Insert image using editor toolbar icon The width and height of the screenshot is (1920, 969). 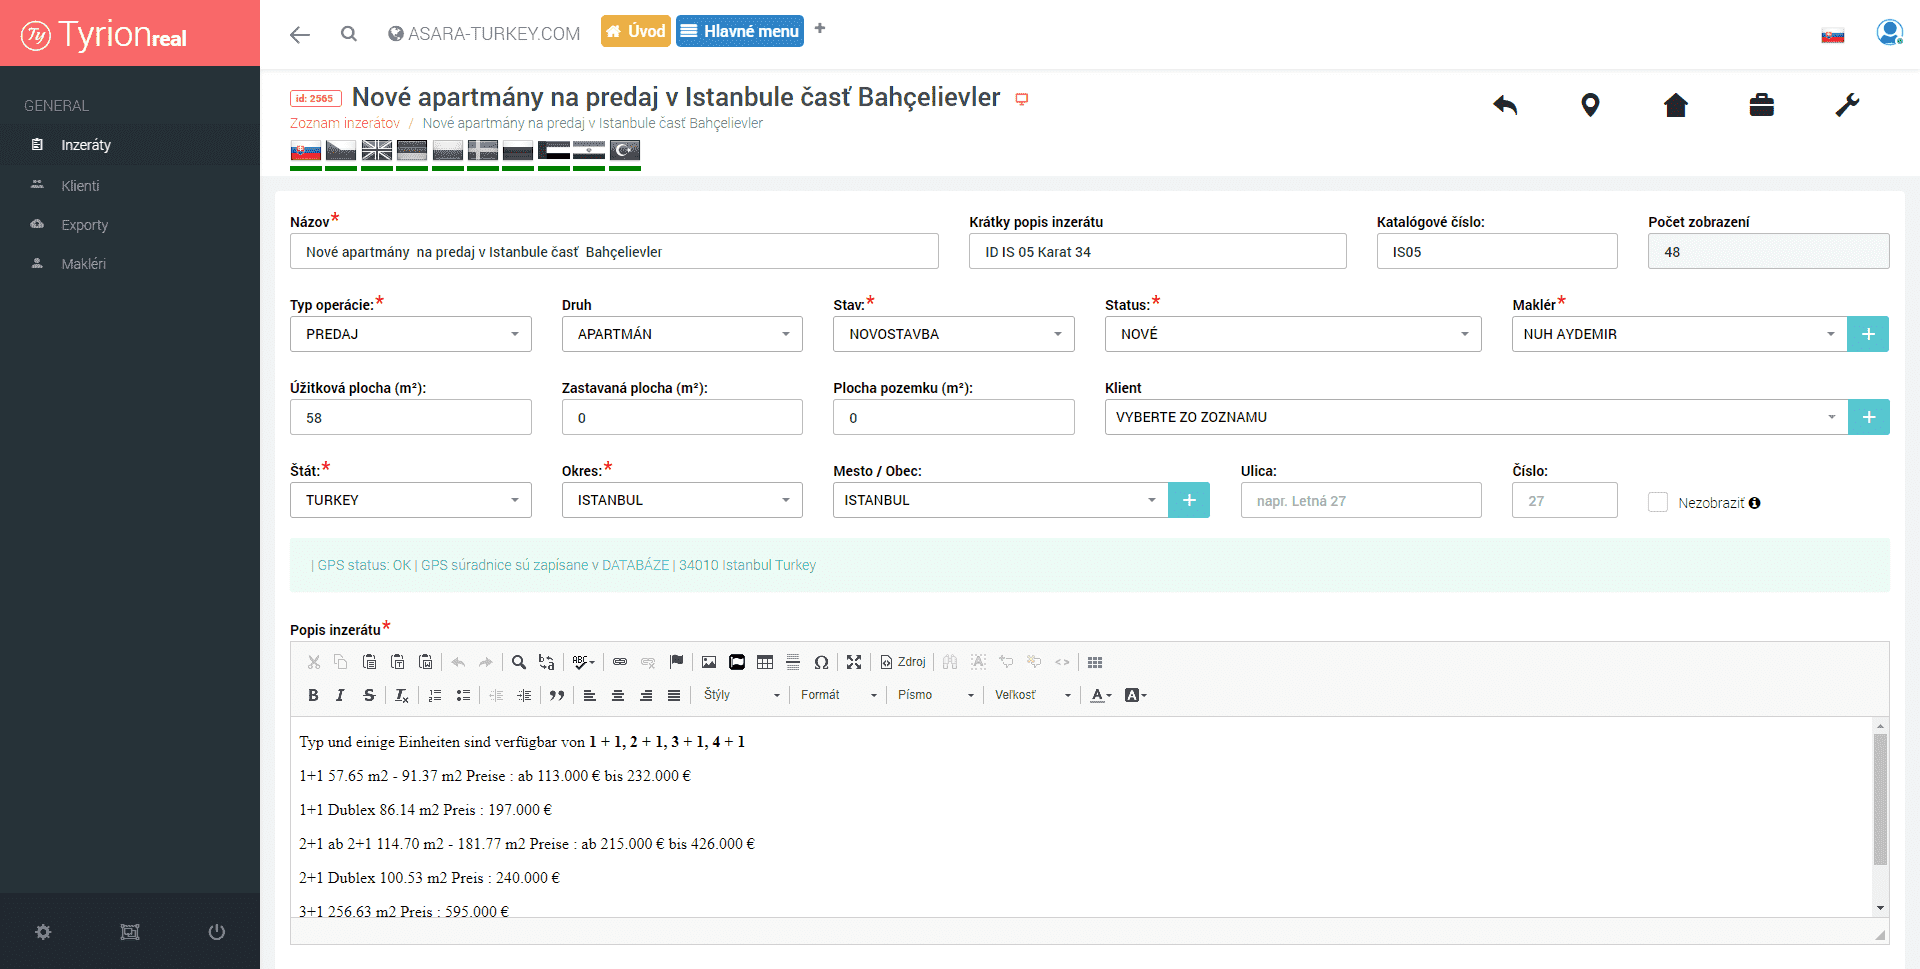tap(709, 662)
